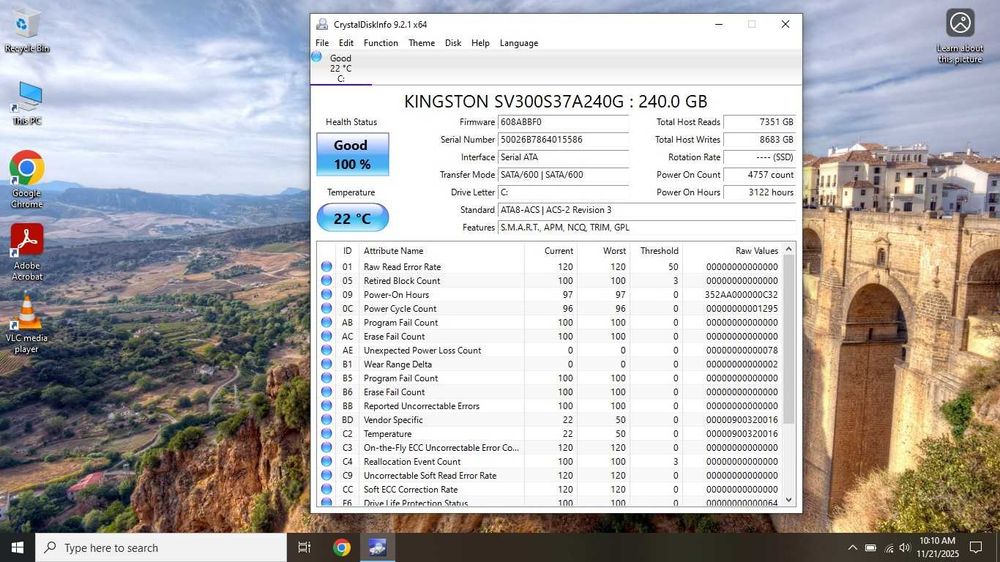The width and height of the screenshot is (1000, 562).
Task: Click the Standard field ATA8-ACS
Action: [x=647, y=210]
